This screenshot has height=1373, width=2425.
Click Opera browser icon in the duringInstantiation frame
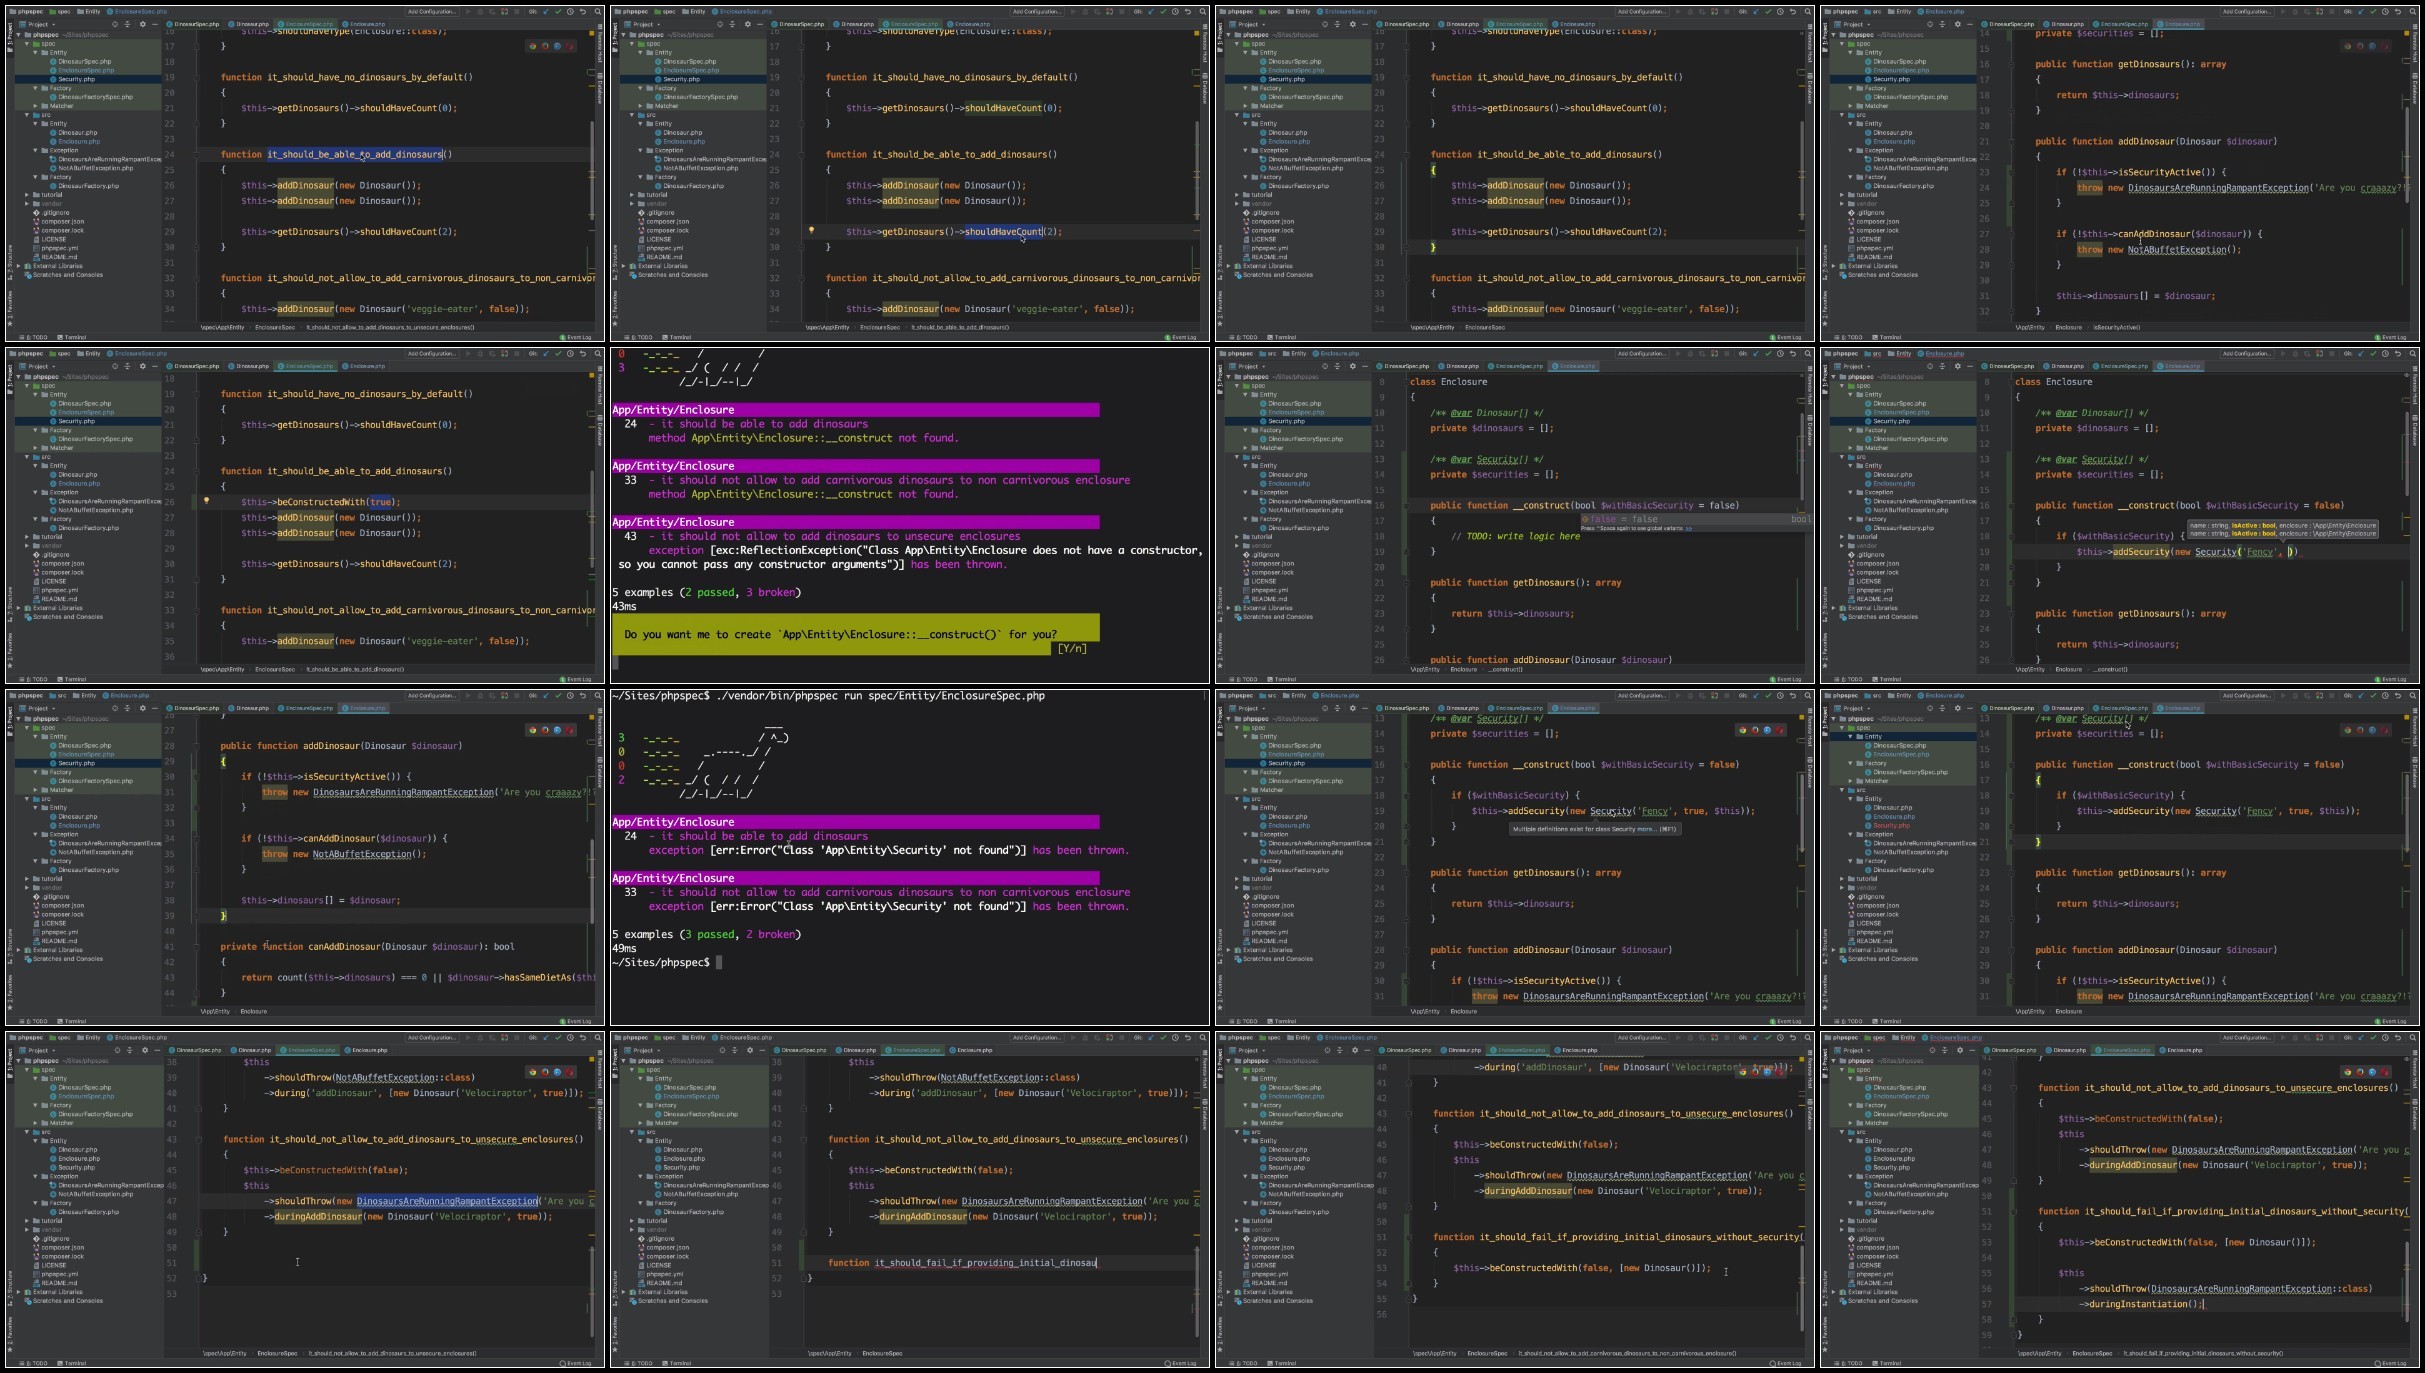(2385, 1072)
